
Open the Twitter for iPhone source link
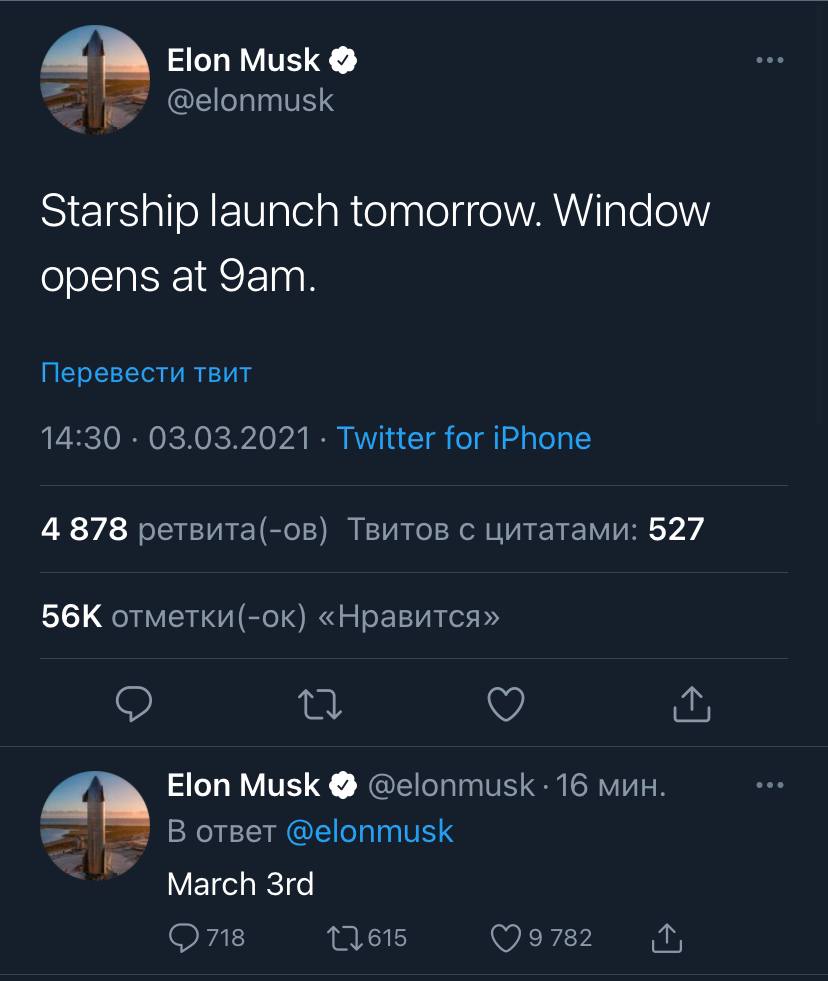[463, 438]
